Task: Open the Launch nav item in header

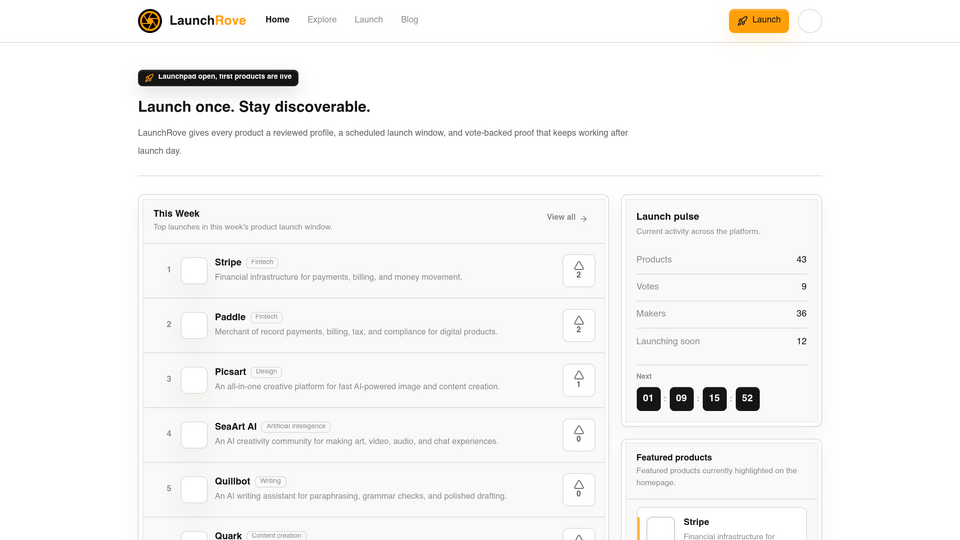Action: coord(369,20)
